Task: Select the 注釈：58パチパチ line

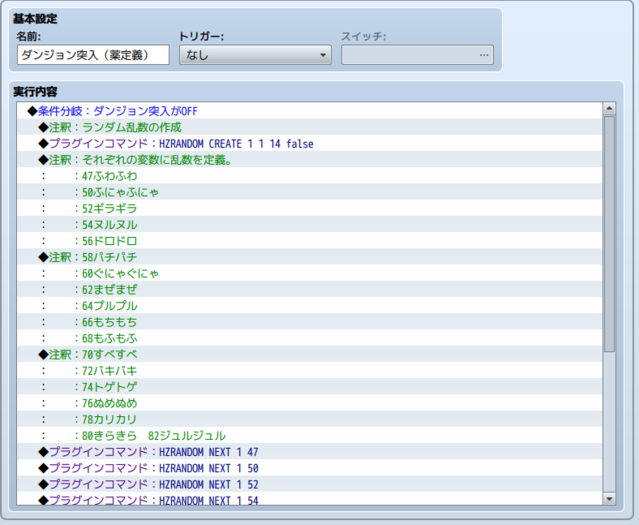Action: click(309, 257)
